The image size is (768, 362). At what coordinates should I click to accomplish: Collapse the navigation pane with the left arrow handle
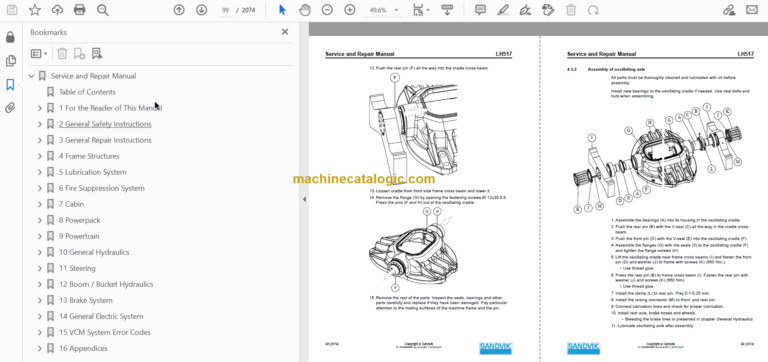click(304, 199)
